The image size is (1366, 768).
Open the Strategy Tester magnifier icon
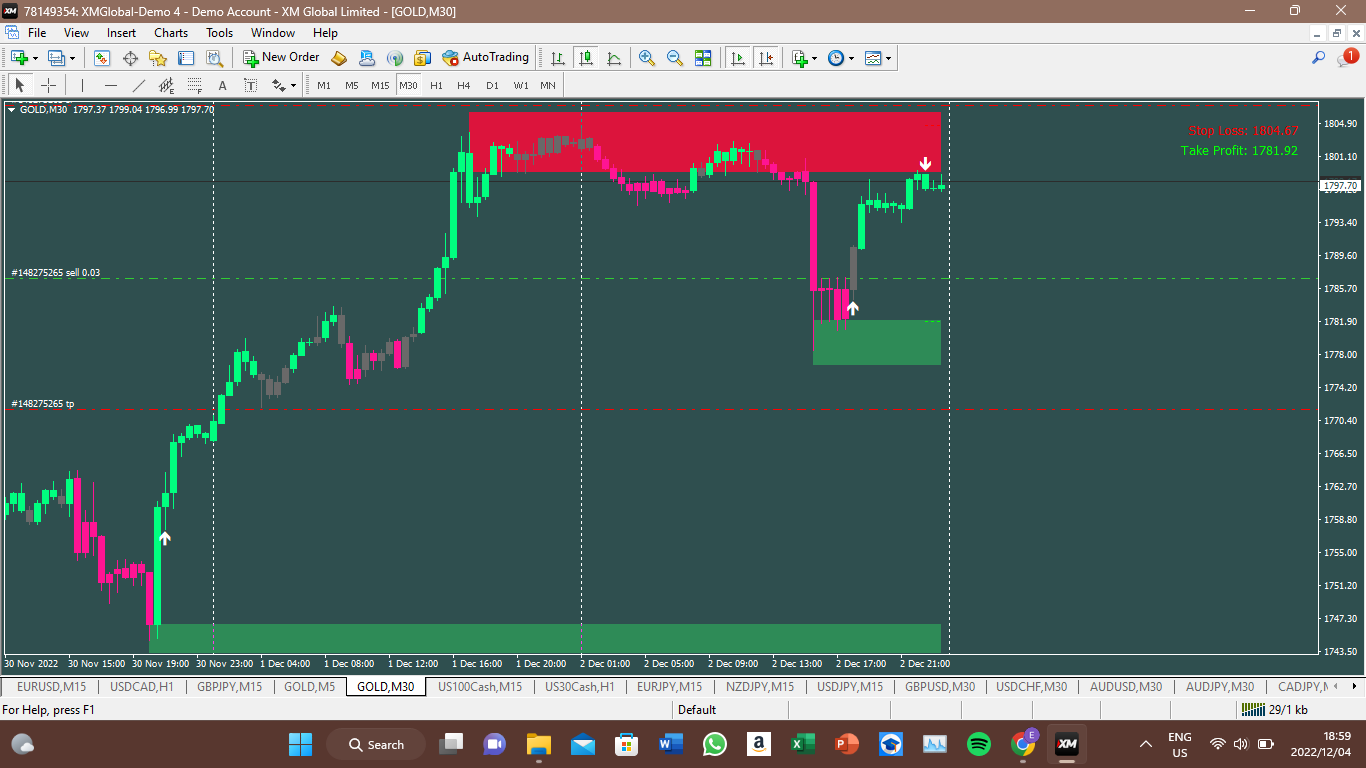click(x=214, y=58)
